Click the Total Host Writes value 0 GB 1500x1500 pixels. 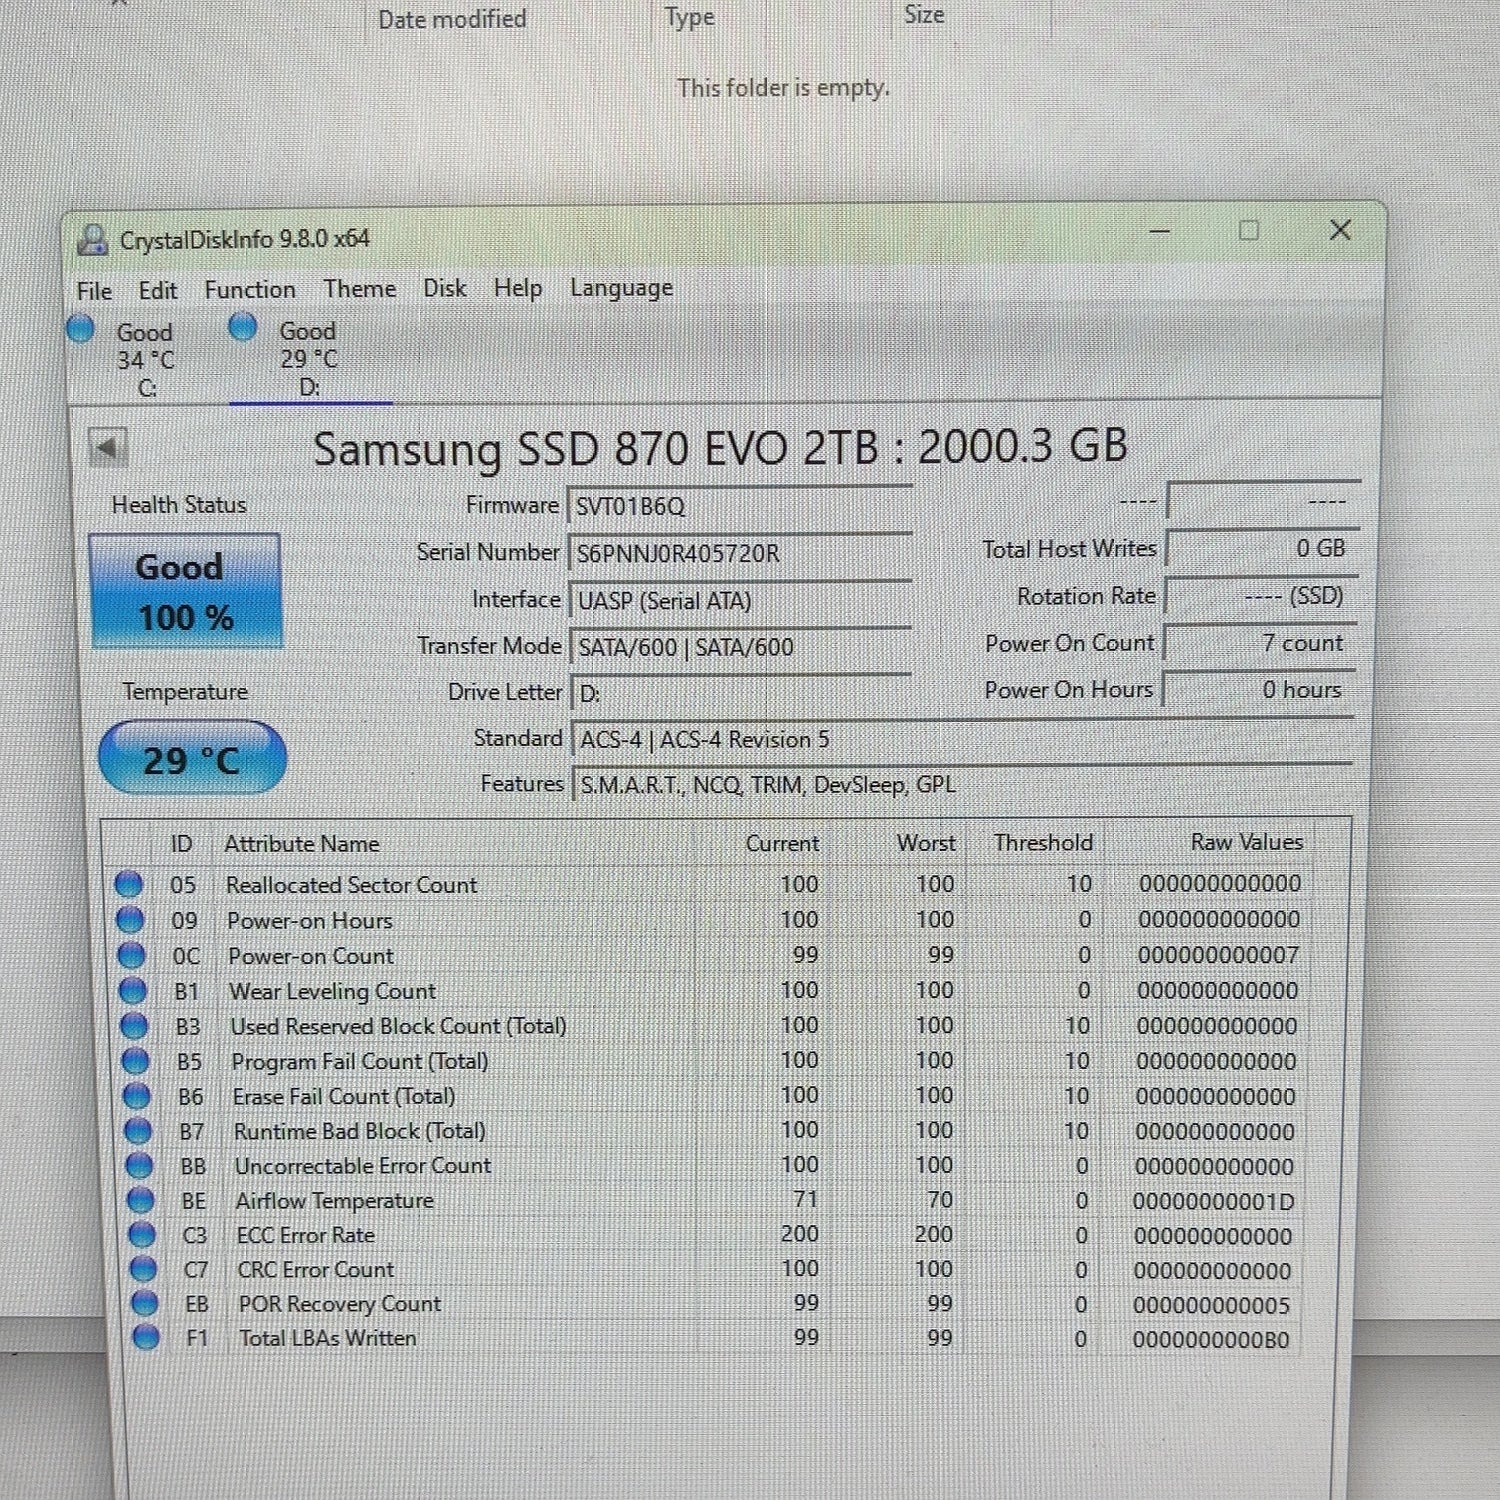pyautogui.click(x=1263, y=548)
